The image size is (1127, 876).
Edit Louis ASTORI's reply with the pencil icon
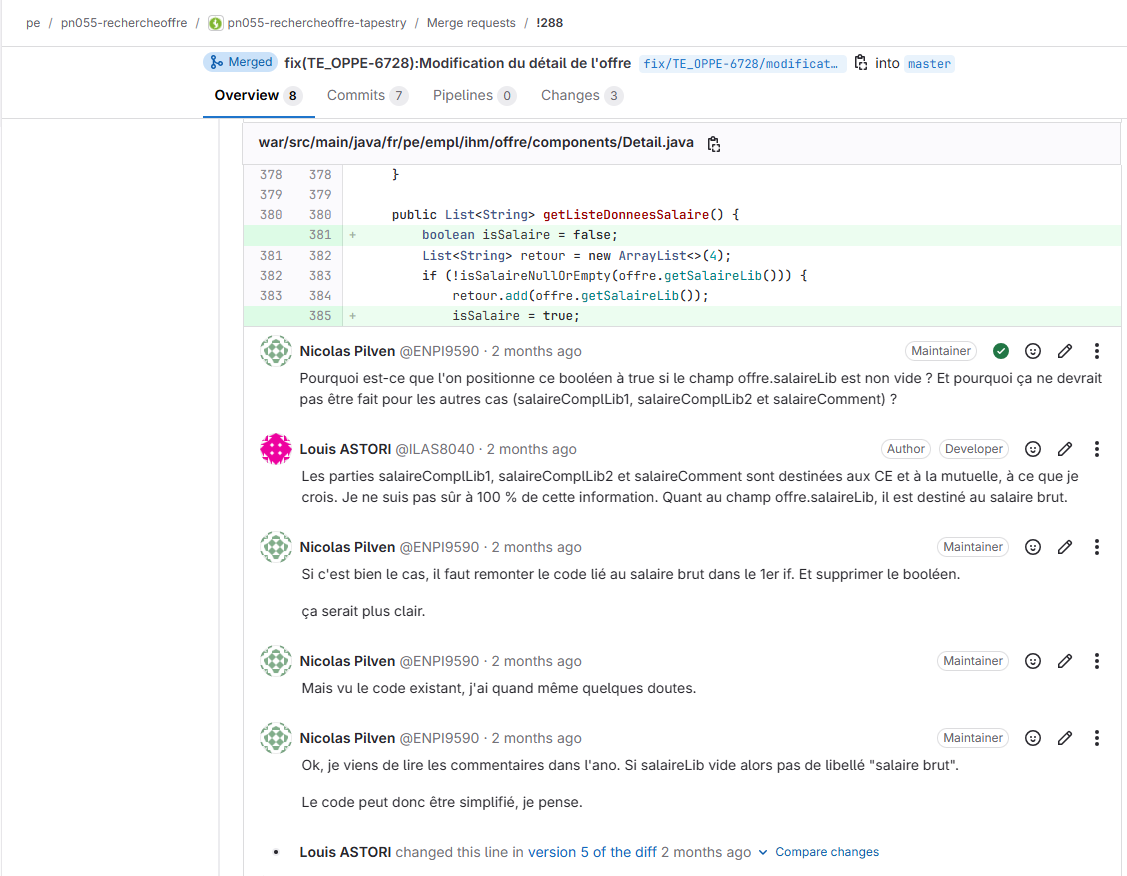click(x=1064, y=448)
